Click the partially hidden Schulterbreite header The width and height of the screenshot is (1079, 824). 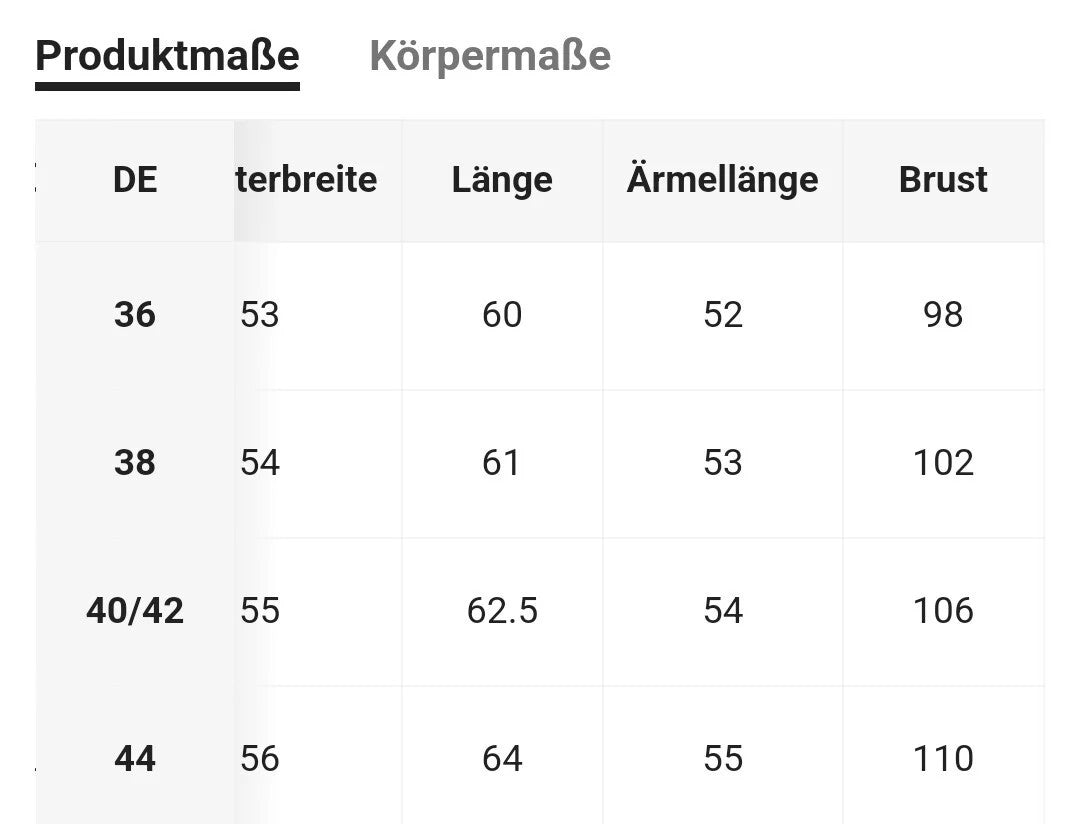tap(310, 180)
